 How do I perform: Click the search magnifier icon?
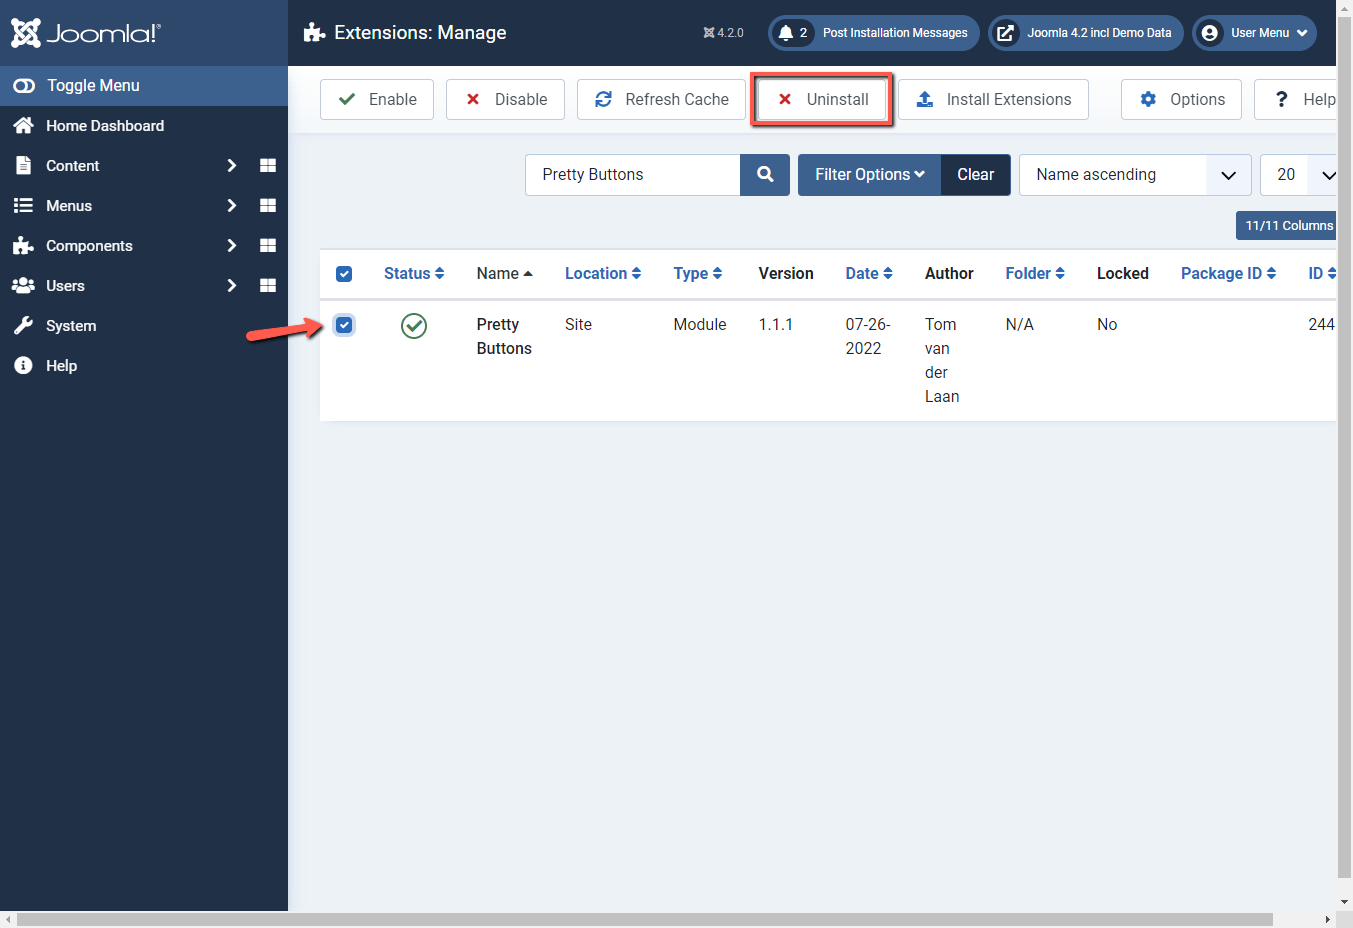coord(764,174)
